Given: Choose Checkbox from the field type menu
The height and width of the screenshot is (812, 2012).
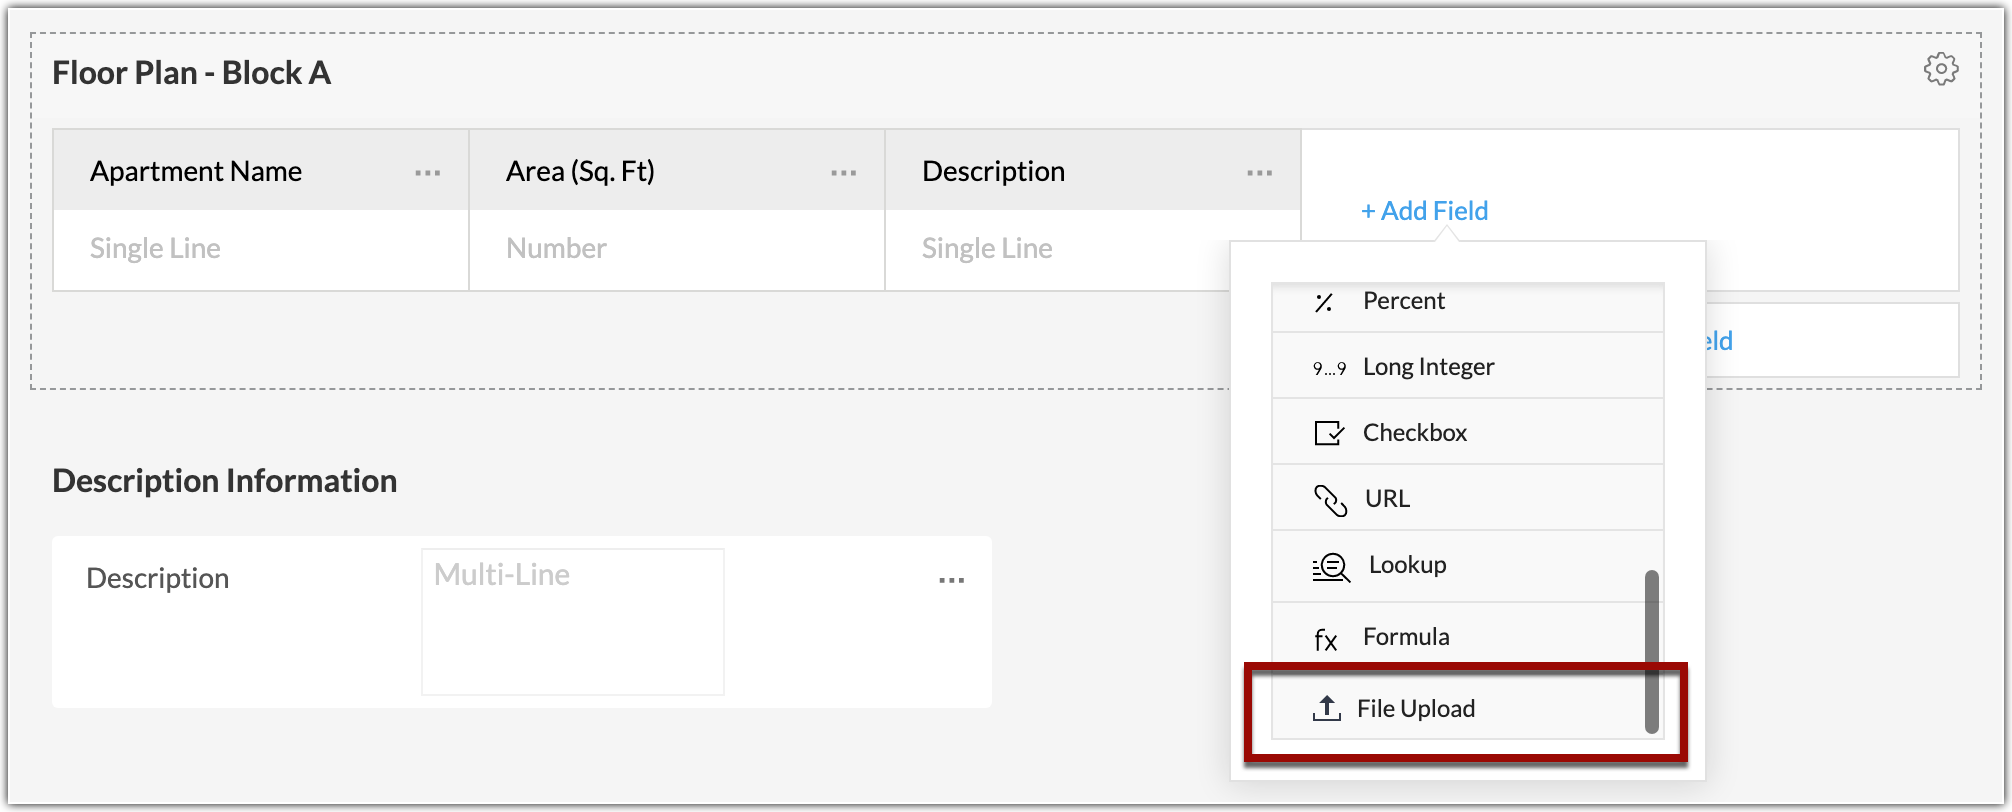Looking at the screenshot, I should tap(1414, 432).
